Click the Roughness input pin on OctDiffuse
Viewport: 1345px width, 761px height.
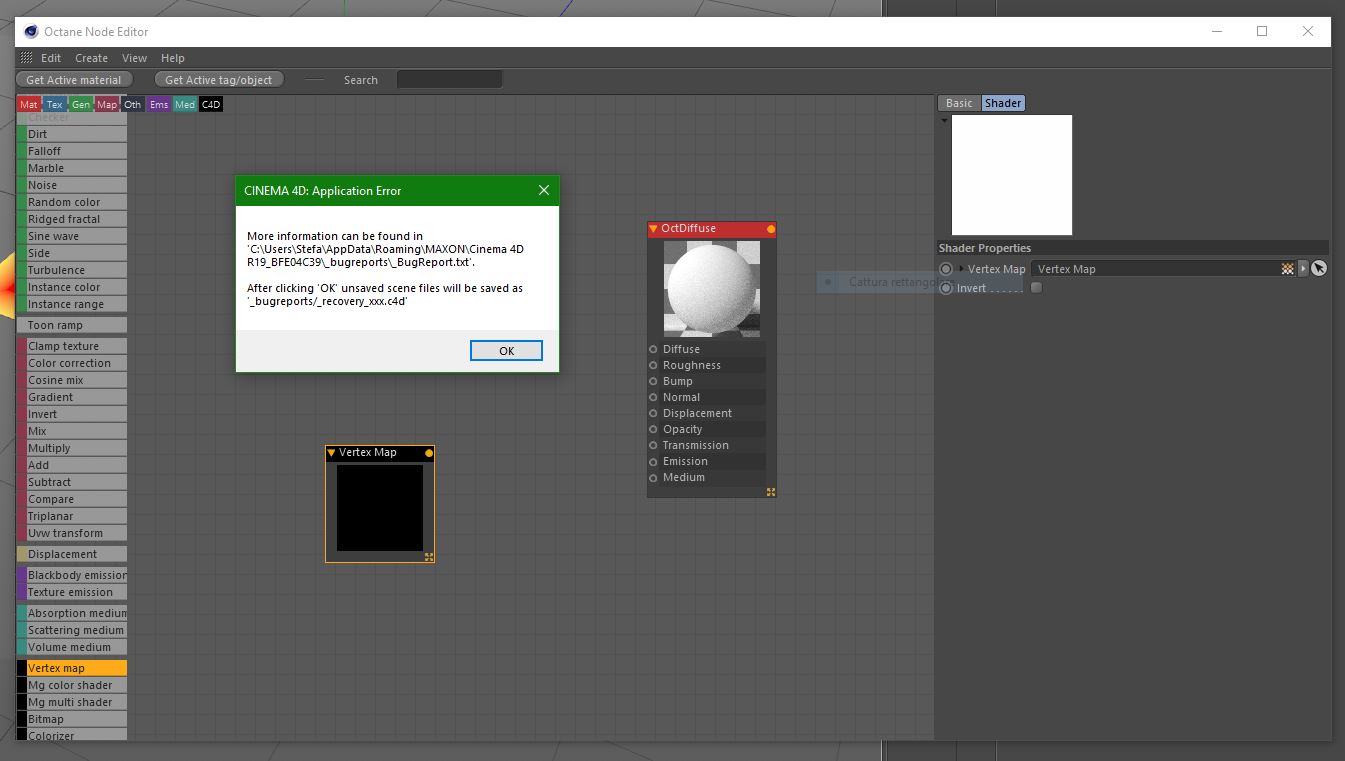click(x=654, y=365)
